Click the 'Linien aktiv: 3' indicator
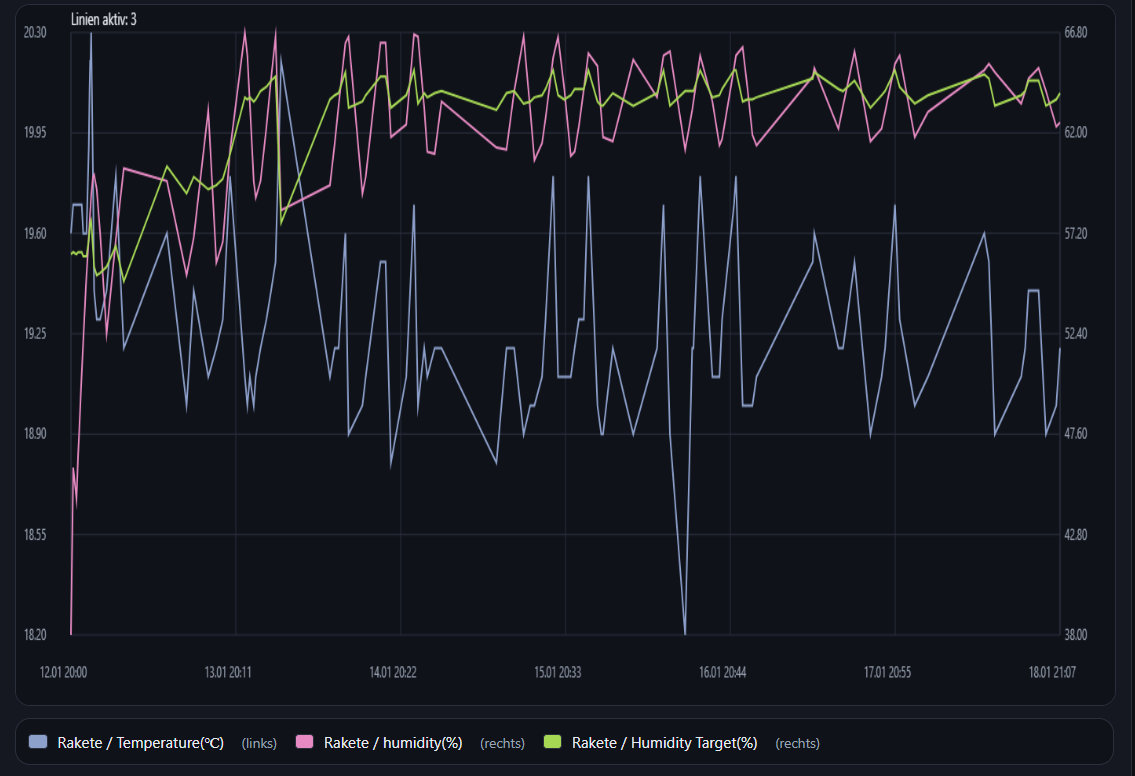This screenshot has width=1135, height=776. point(104,19)
